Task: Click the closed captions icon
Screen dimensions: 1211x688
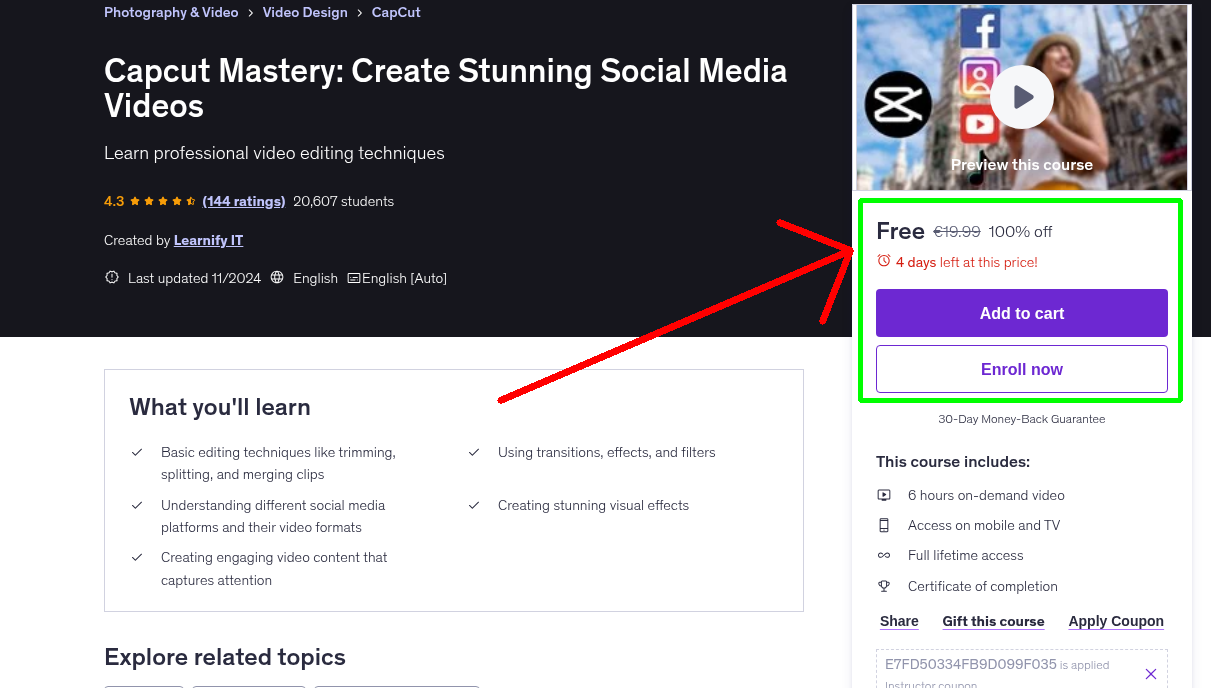Action: tap(354, 278)
